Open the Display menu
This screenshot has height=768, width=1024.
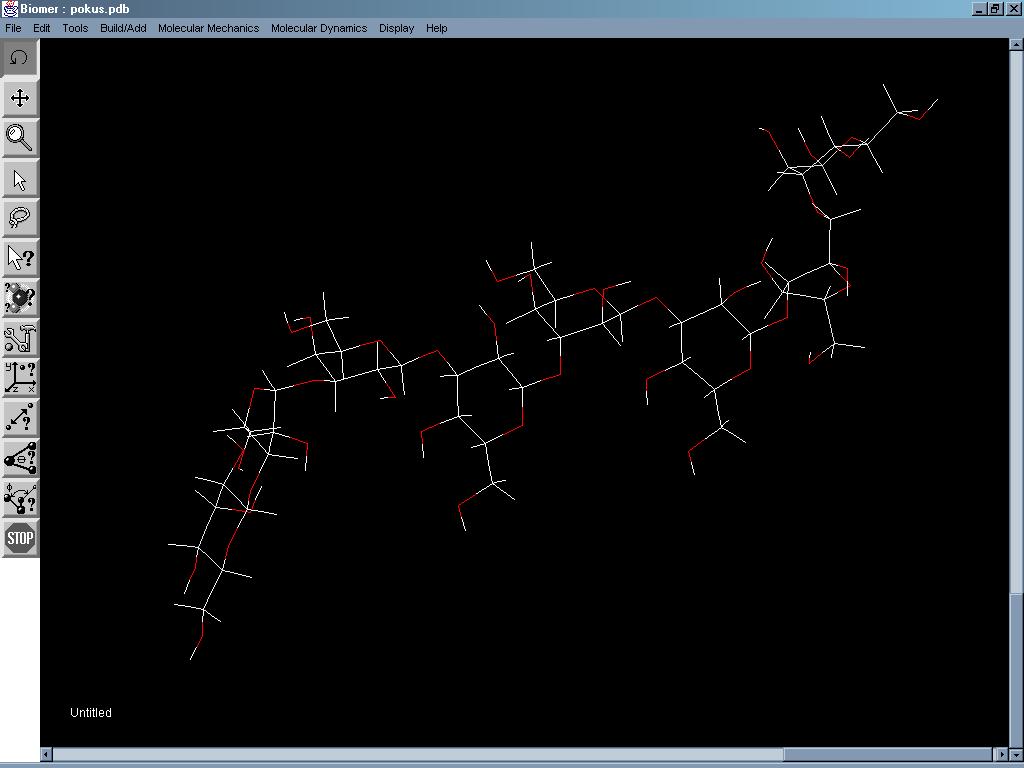point(396,28)
